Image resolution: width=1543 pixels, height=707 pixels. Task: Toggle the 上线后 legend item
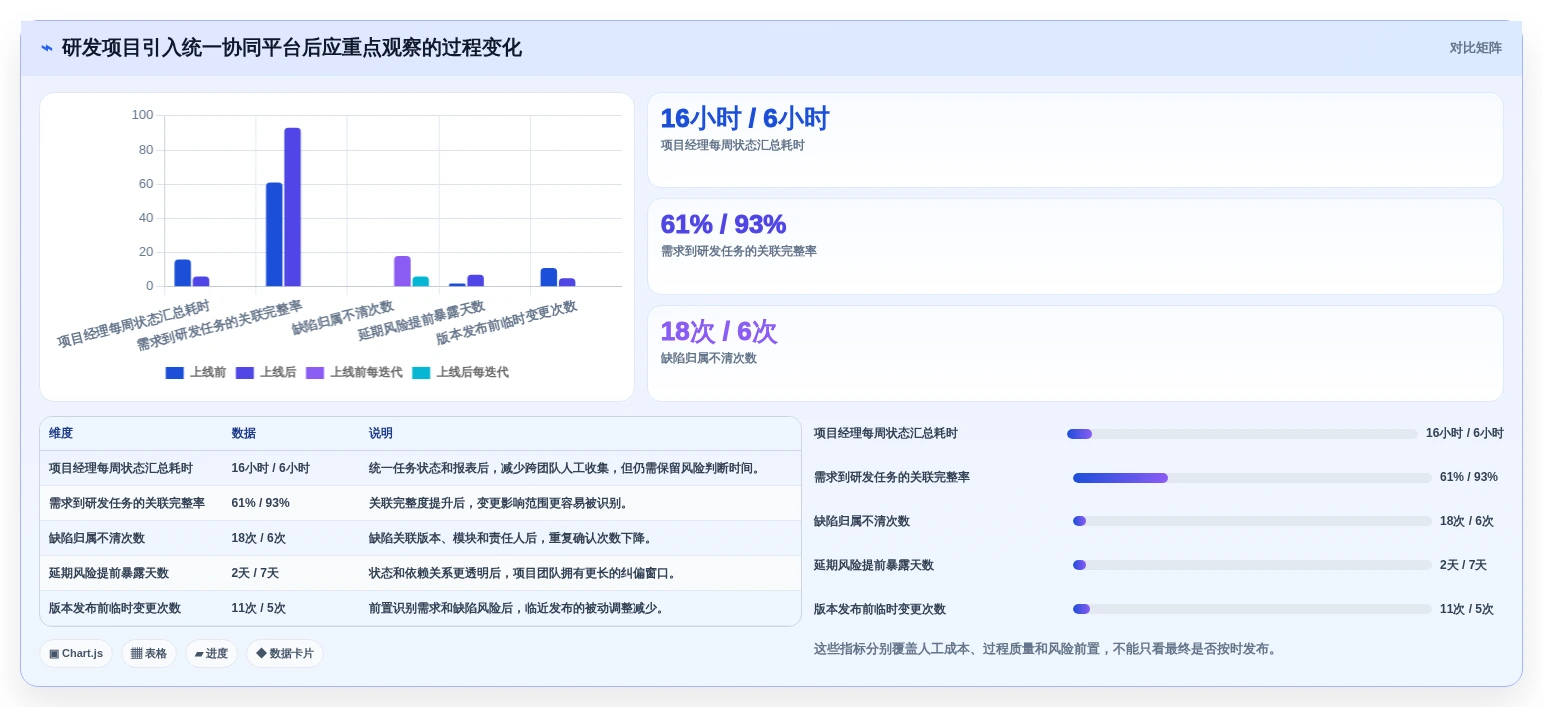(x=266, y=372)
